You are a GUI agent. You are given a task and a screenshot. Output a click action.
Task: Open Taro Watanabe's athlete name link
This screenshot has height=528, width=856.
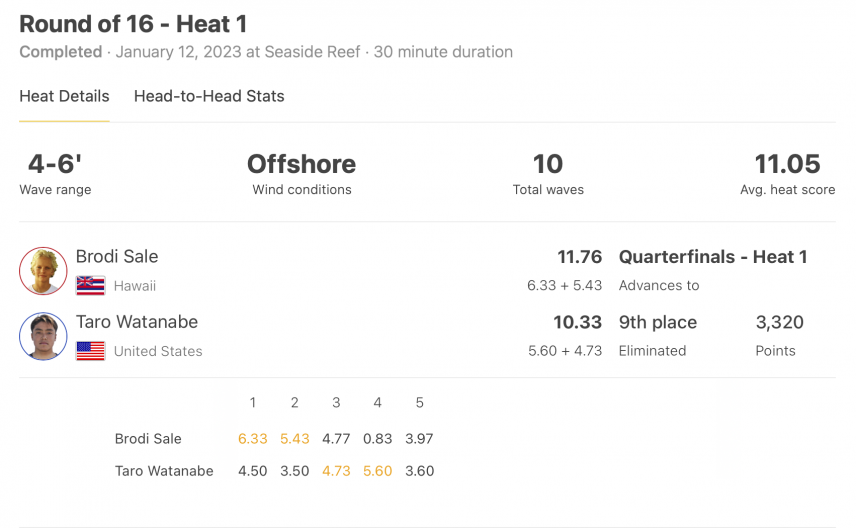click(x=136, y=322)
